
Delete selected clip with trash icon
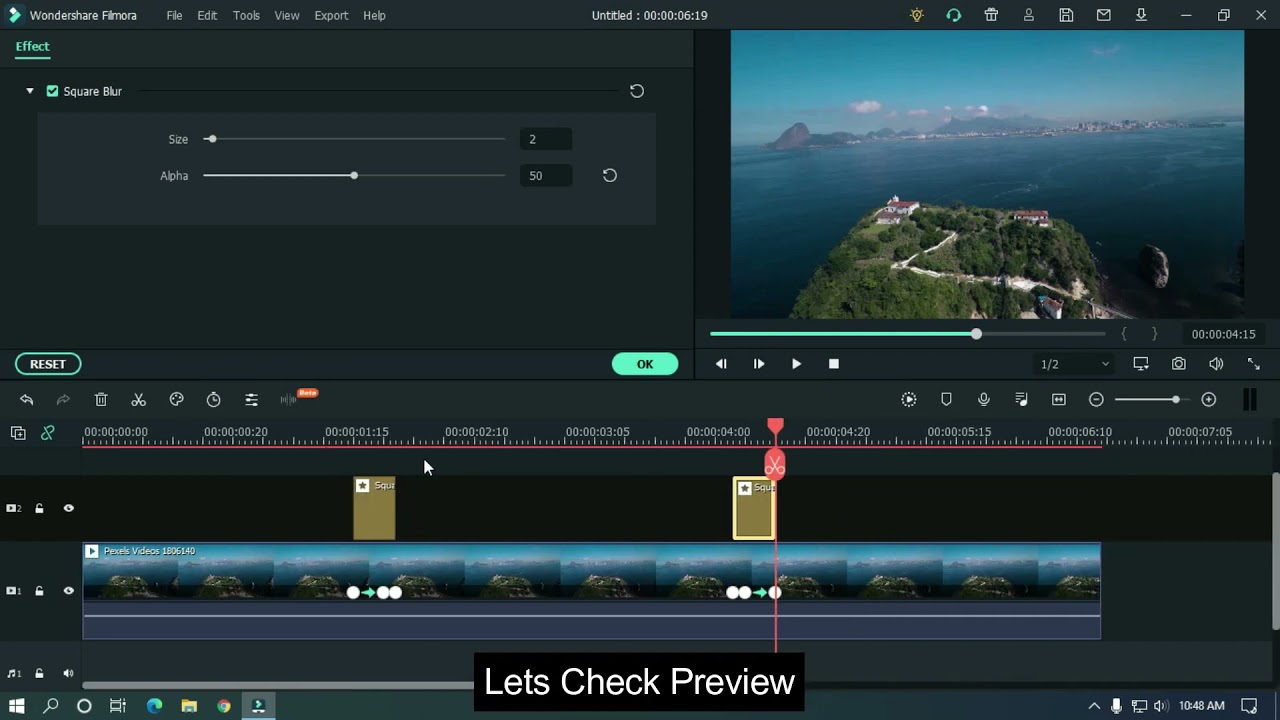click(101, 400)
